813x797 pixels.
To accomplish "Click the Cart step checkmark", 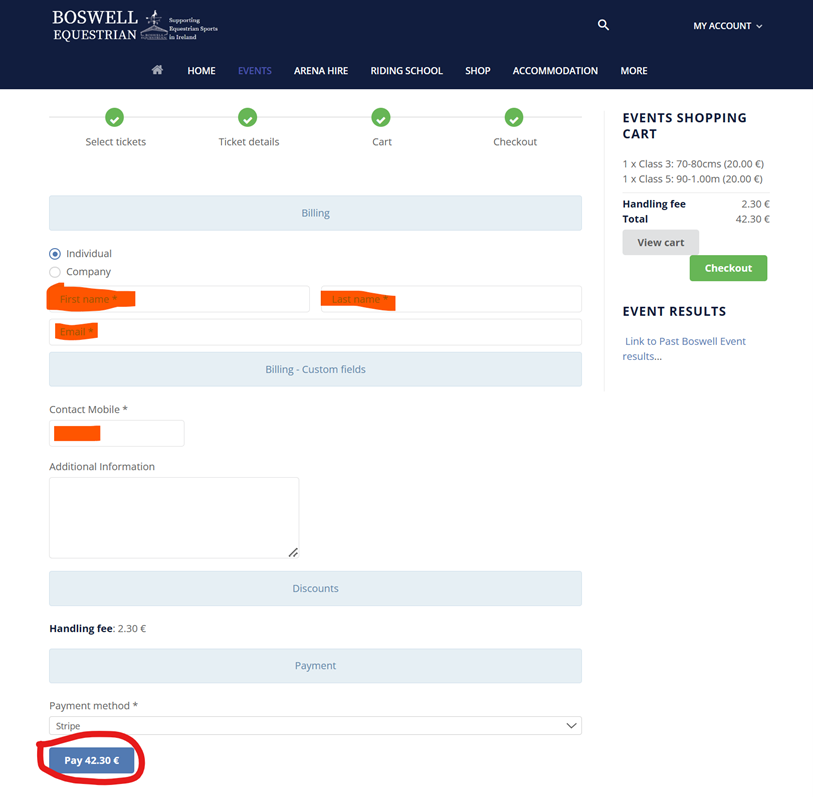I will (381, 118).
